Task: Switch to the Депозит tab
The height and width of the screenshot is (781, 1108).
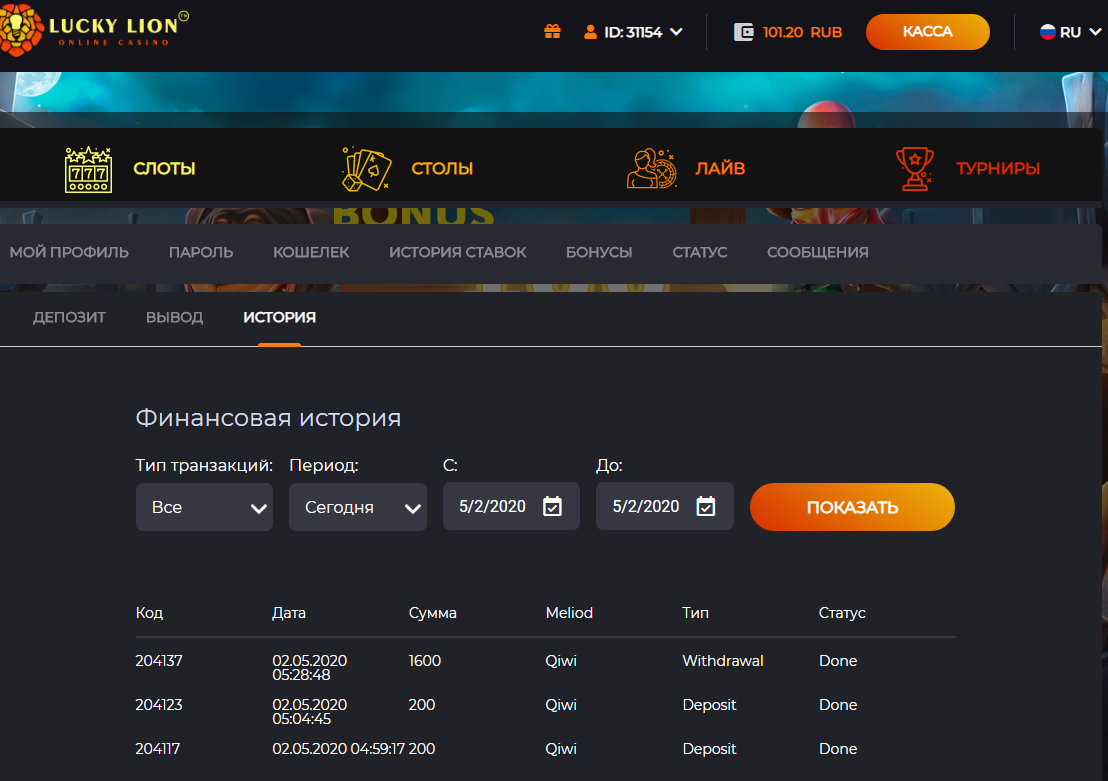Action: [x=69, y=317]
